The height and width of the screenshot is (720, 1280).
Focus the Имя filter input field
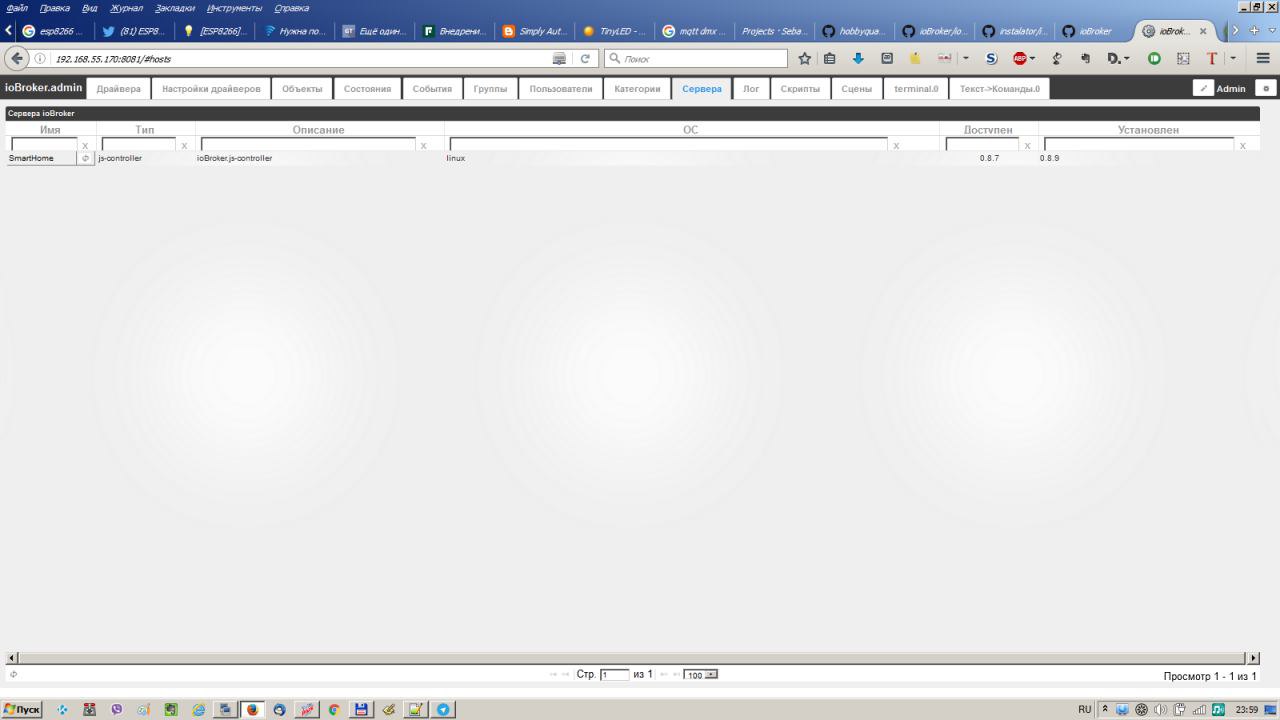44,145
